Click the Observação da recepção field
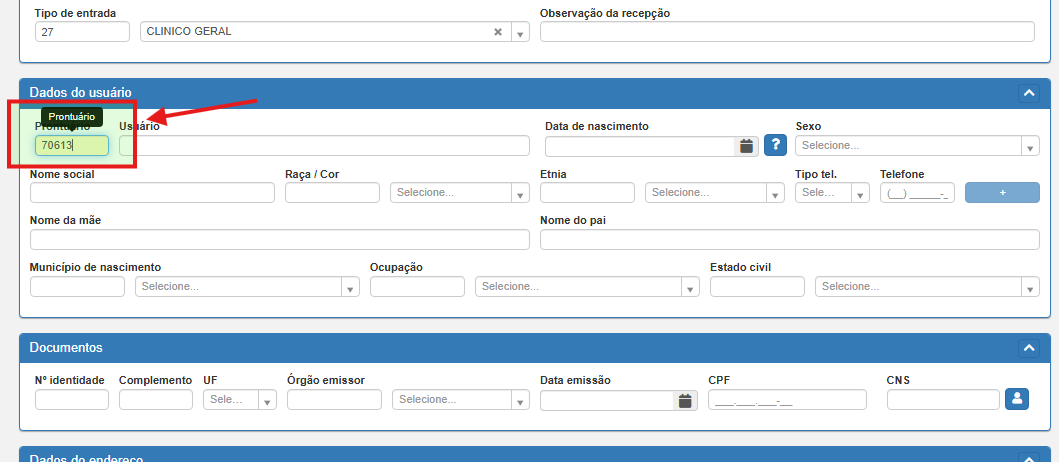The image size is (1059, 462). [787, 32]
